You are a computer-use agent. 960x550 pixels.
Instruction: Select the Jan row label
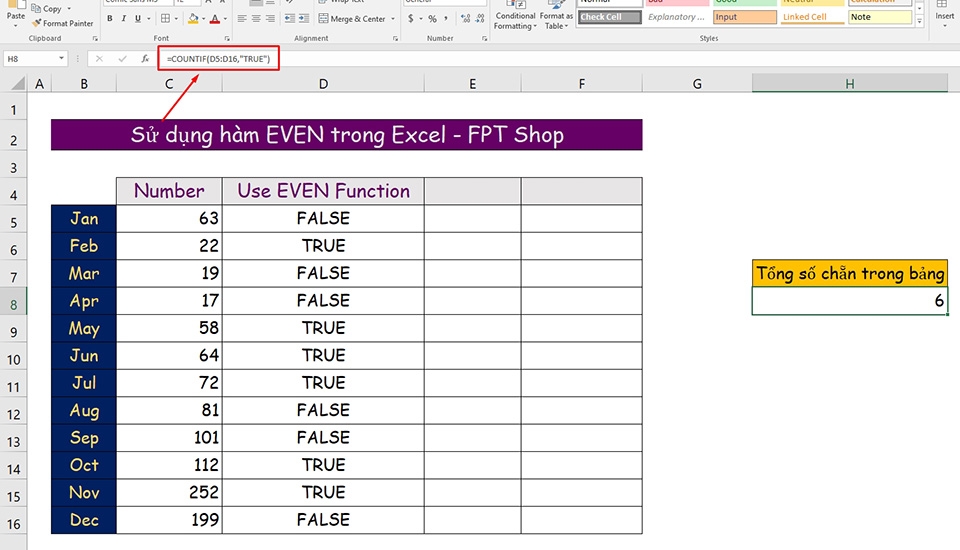point(84,219)
